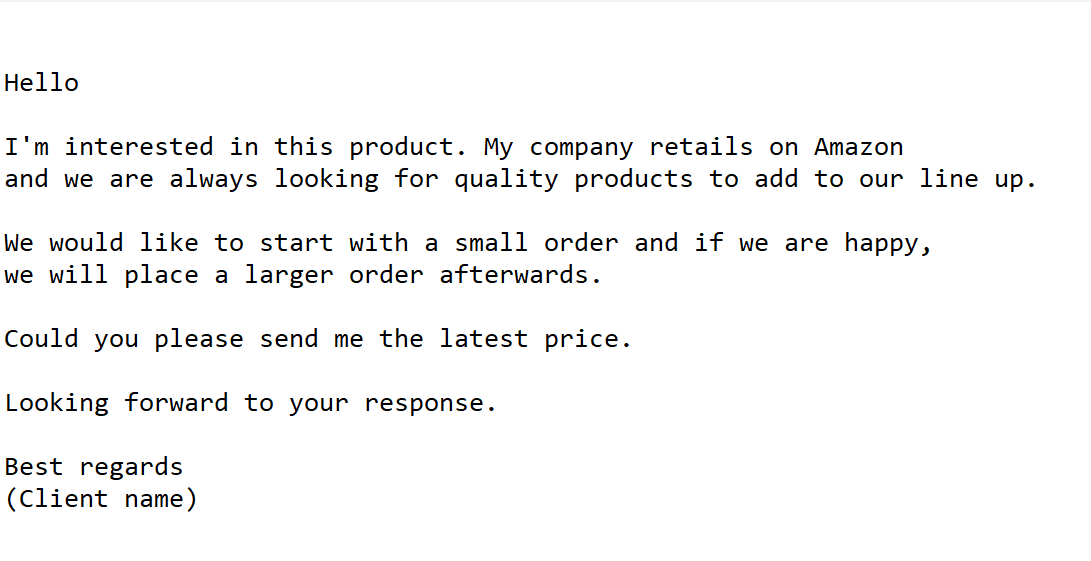The image size is (1091, 561).
Task: Click the word "Could" starting the request
Action: point(41,339)
